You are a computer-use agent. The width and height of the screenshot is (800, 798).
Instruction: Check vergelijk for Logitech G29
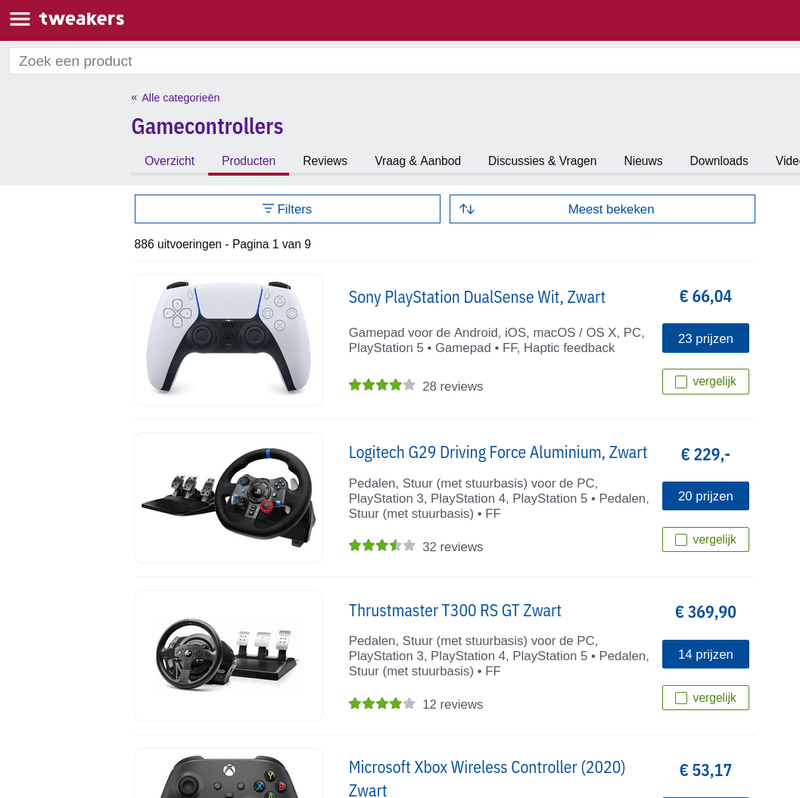(682, 540)
